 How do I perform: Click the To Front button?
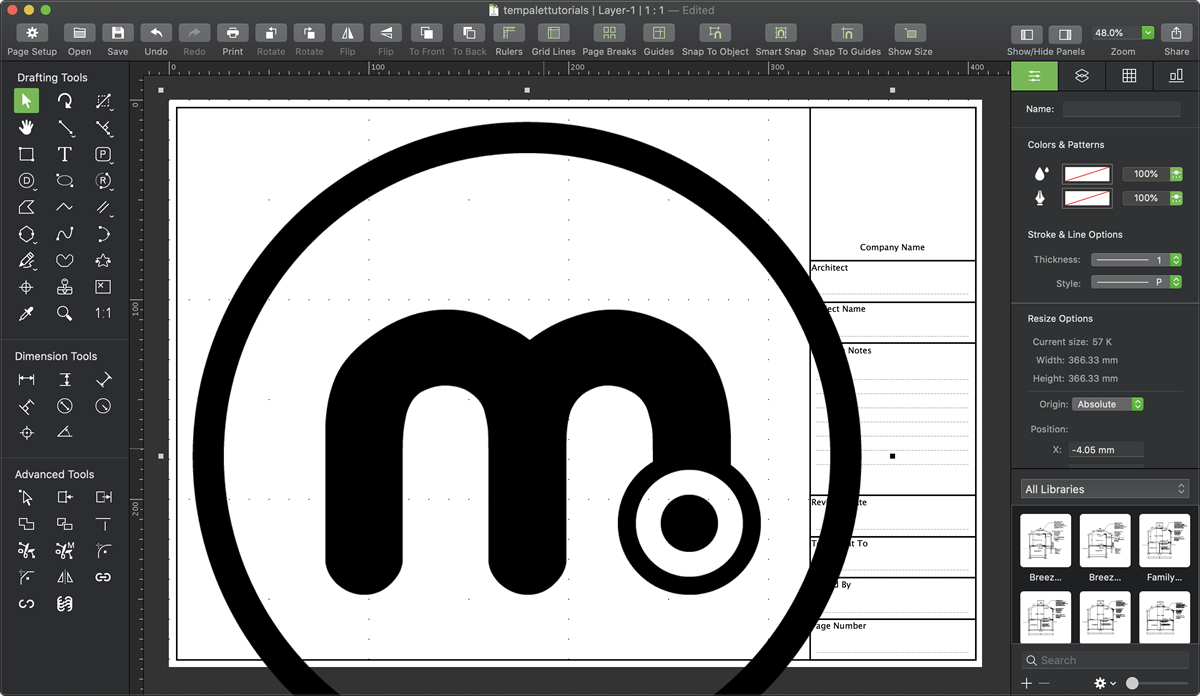(427, 33)
